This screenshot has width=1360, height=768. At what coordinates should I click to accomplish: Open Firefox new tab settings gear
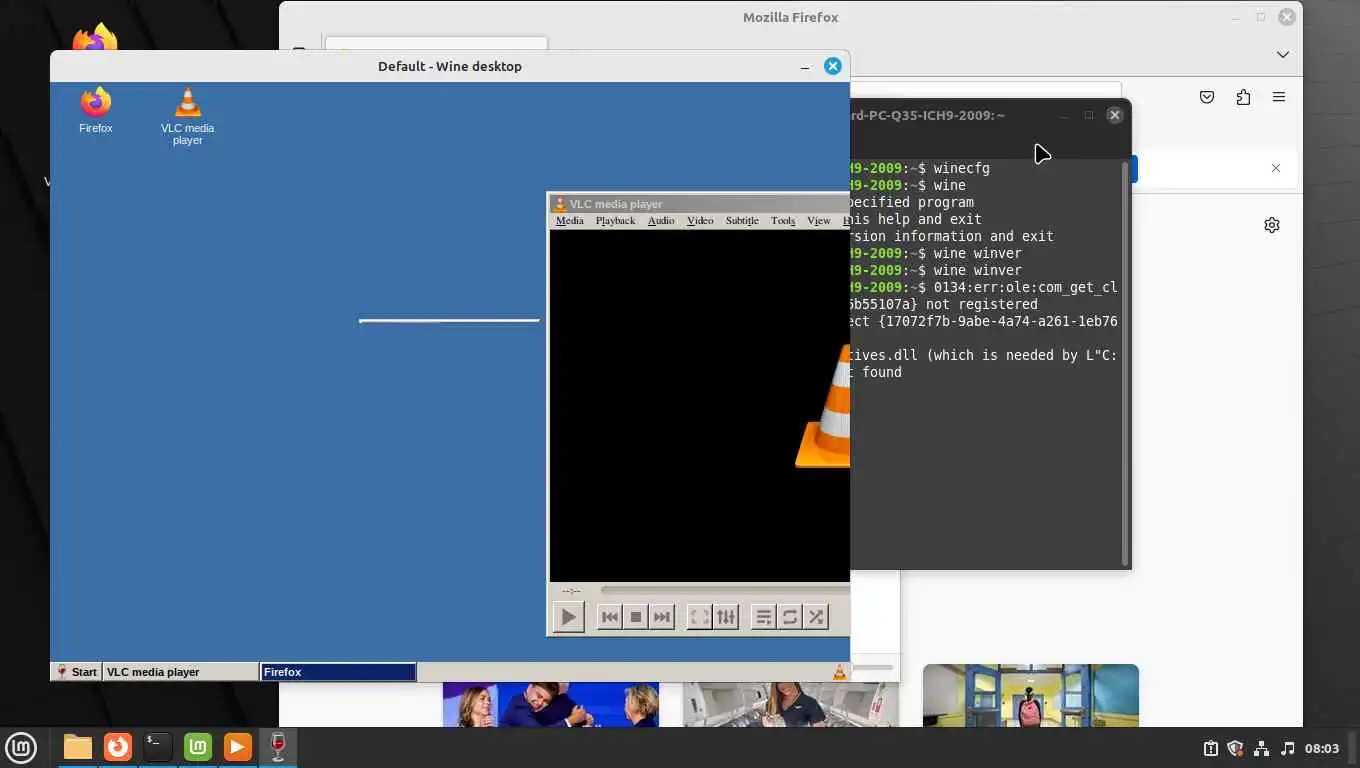pos(1272,225)
